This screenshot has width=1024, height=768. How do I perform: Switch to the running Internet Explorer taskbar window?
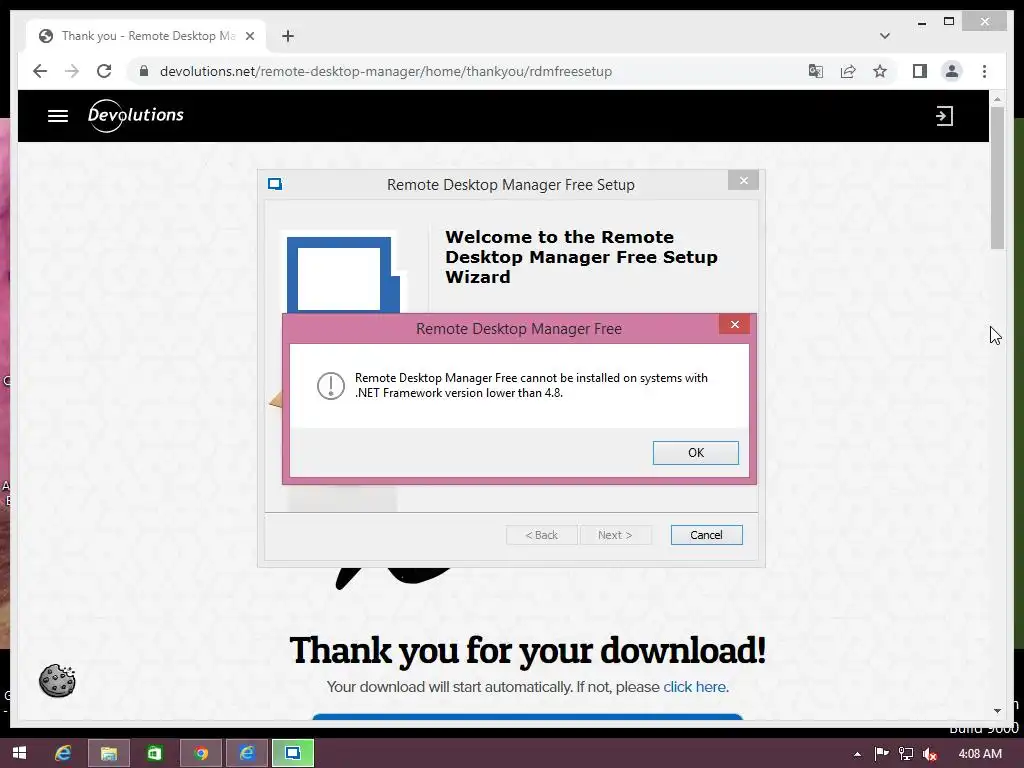(x=247, y=754)
